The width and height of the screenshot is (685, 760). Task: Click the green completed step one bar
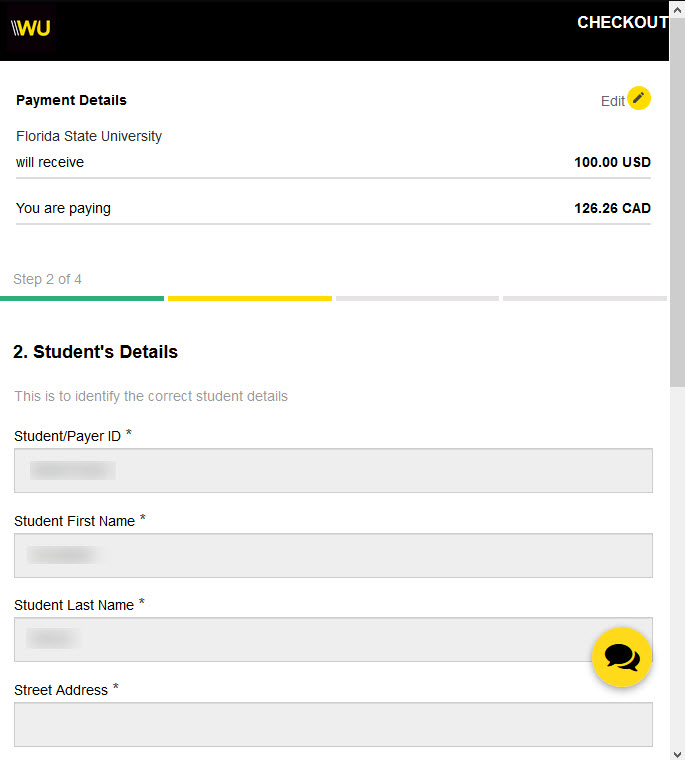click(x=82, y=299)
